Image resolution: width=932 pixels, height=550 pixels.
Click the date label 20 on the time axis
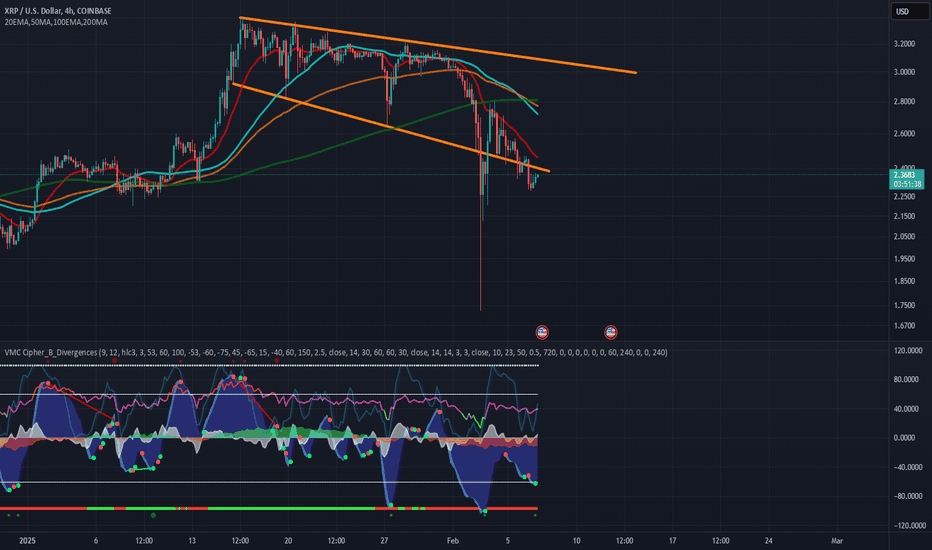point(288,541)
